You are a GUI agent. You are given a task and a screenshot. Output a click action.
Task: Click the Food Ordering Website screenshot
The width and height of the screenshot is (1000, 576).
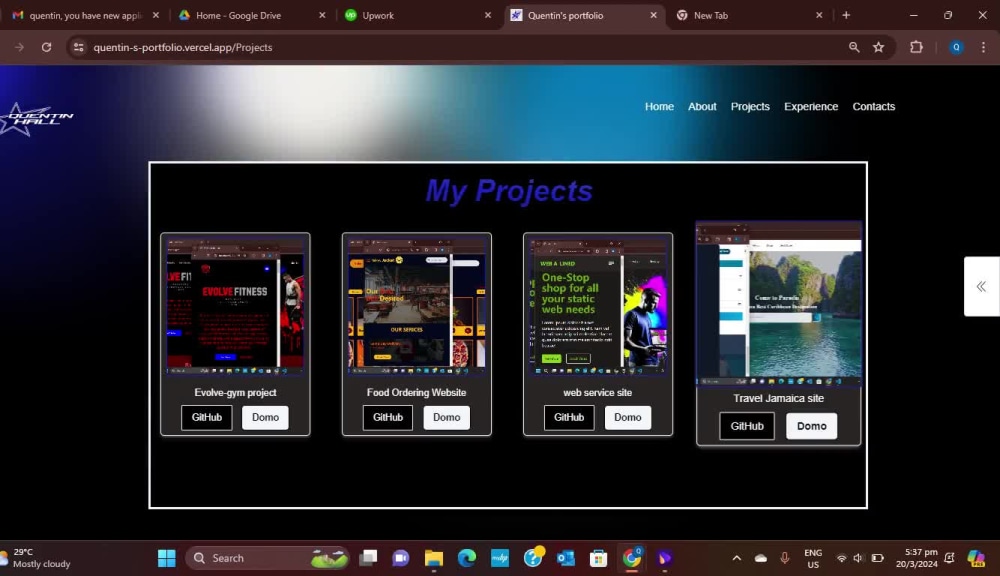tap(416, 307)
